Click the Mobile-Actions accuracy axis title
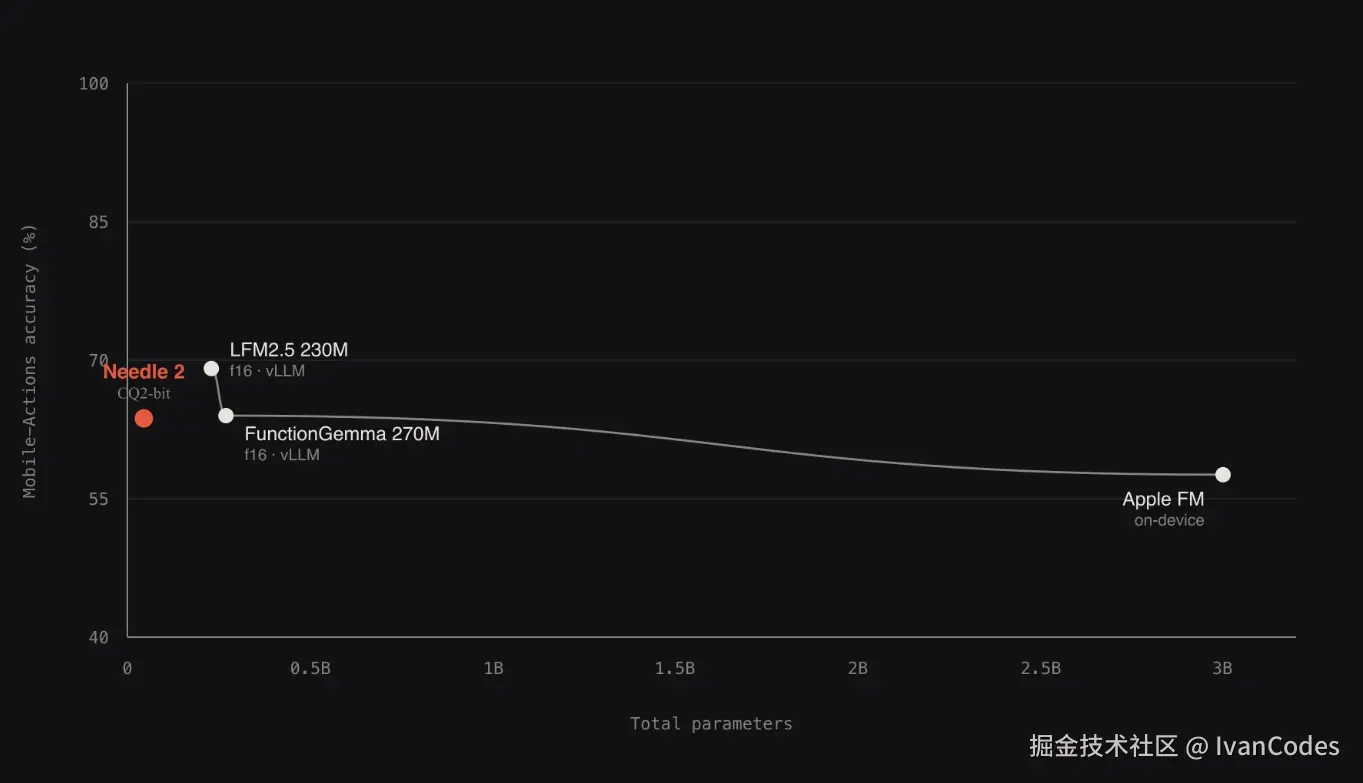This screenshot has width=1363, height=783. pyautogui.click(x=30, y=360)
